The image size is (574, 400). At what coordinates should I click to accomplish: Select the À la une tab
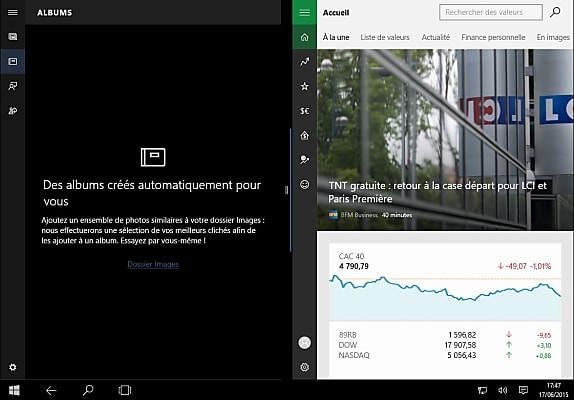[x=336, y=37]
